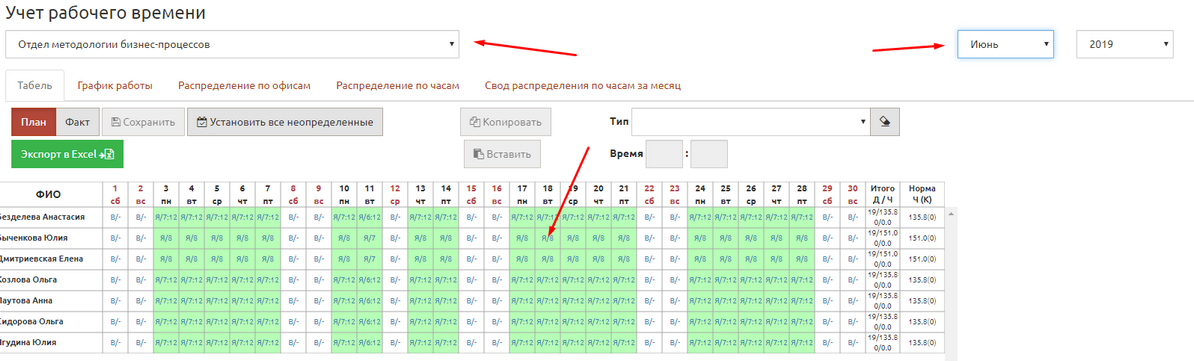Click the '24 пн' day column header
This screenshot has width=1194, height=361.
[x=701, y=193]
